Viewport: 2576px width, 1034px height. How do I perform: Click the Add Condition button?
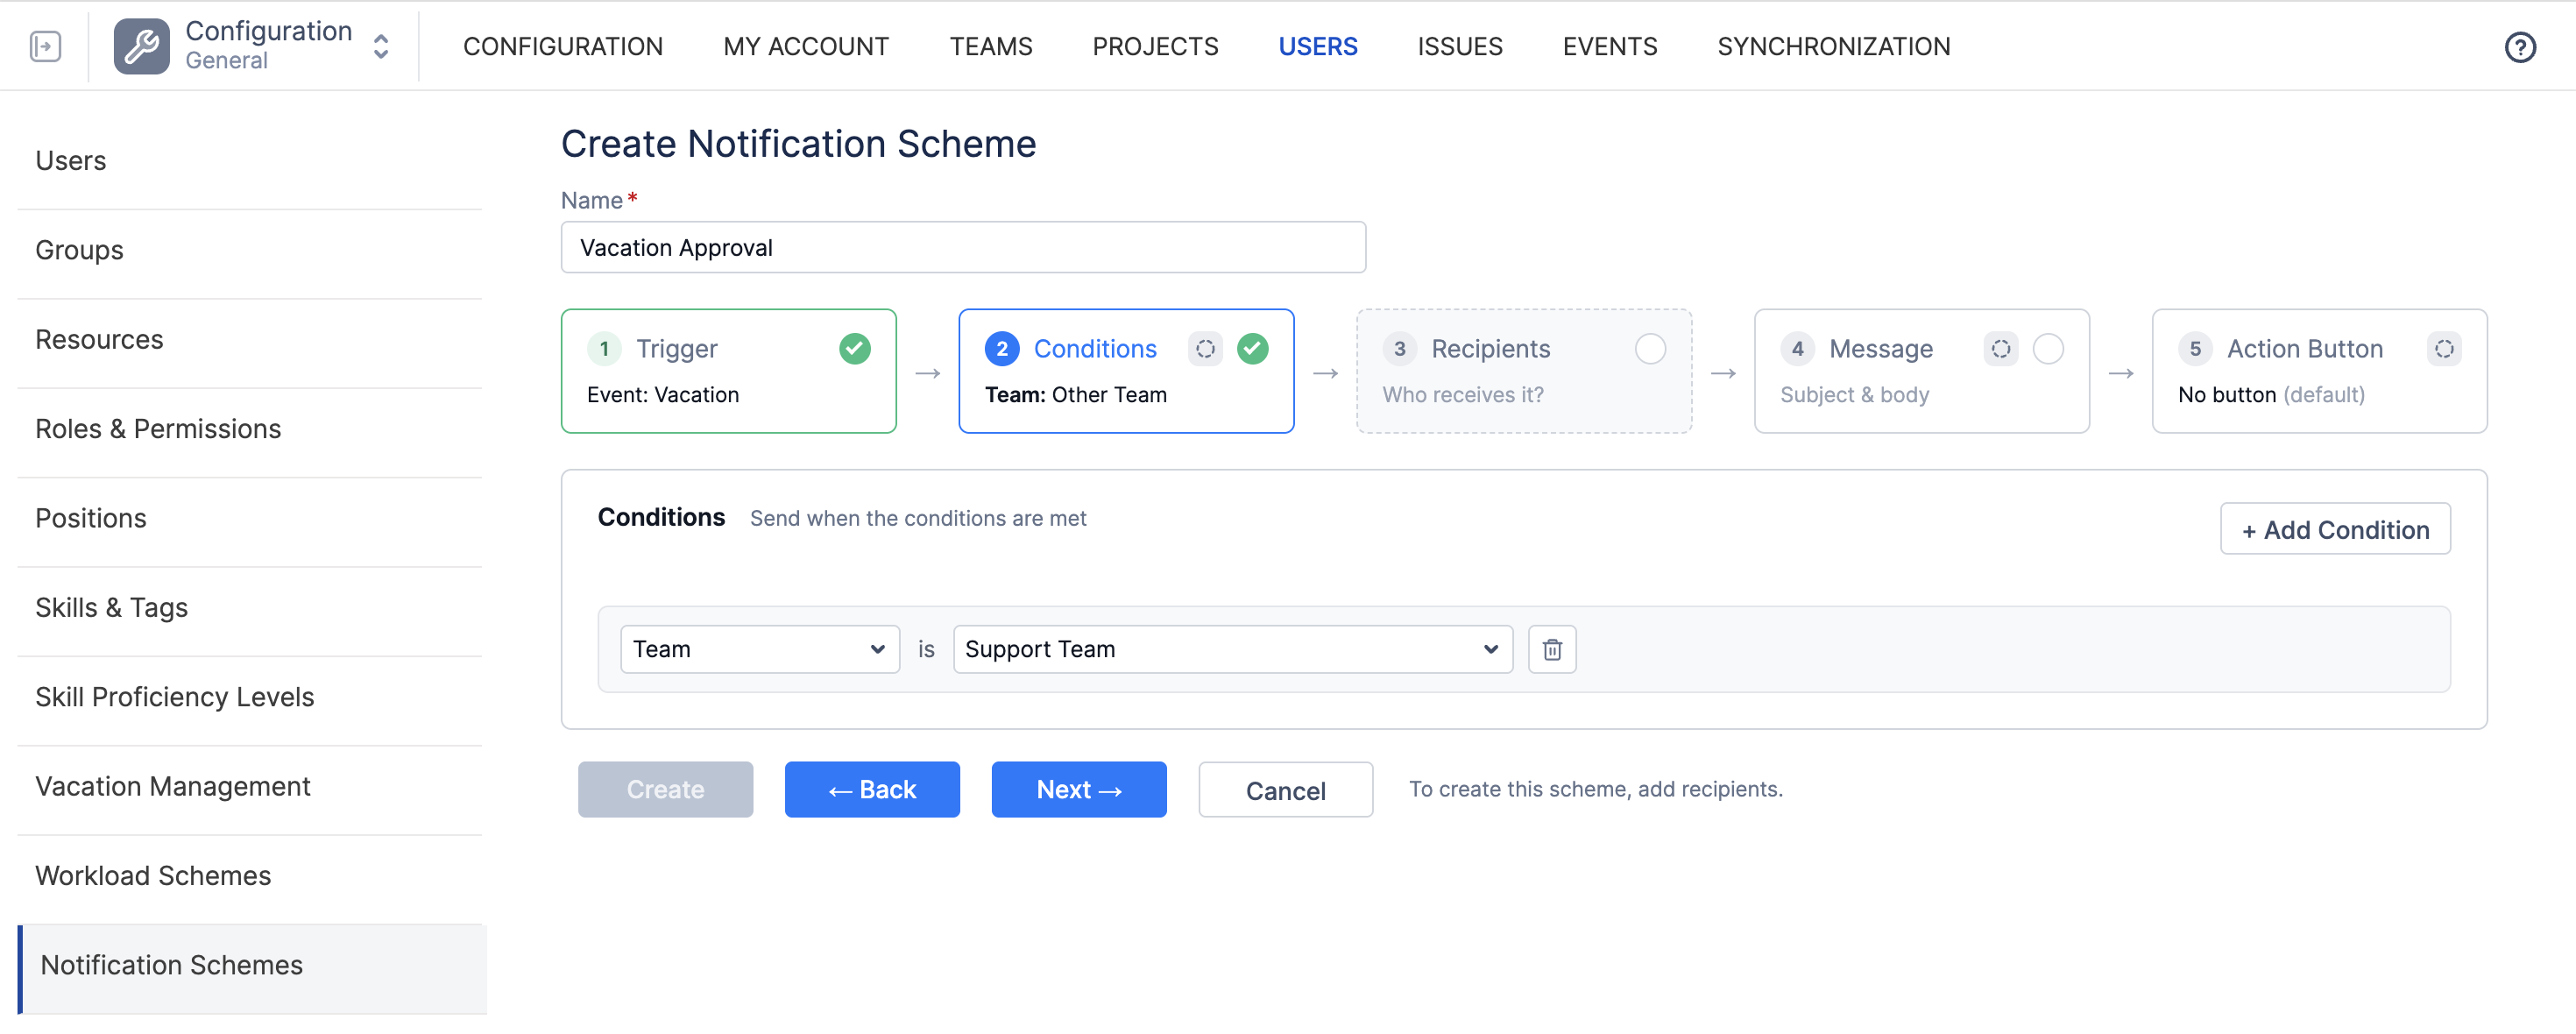[2334, 529]
